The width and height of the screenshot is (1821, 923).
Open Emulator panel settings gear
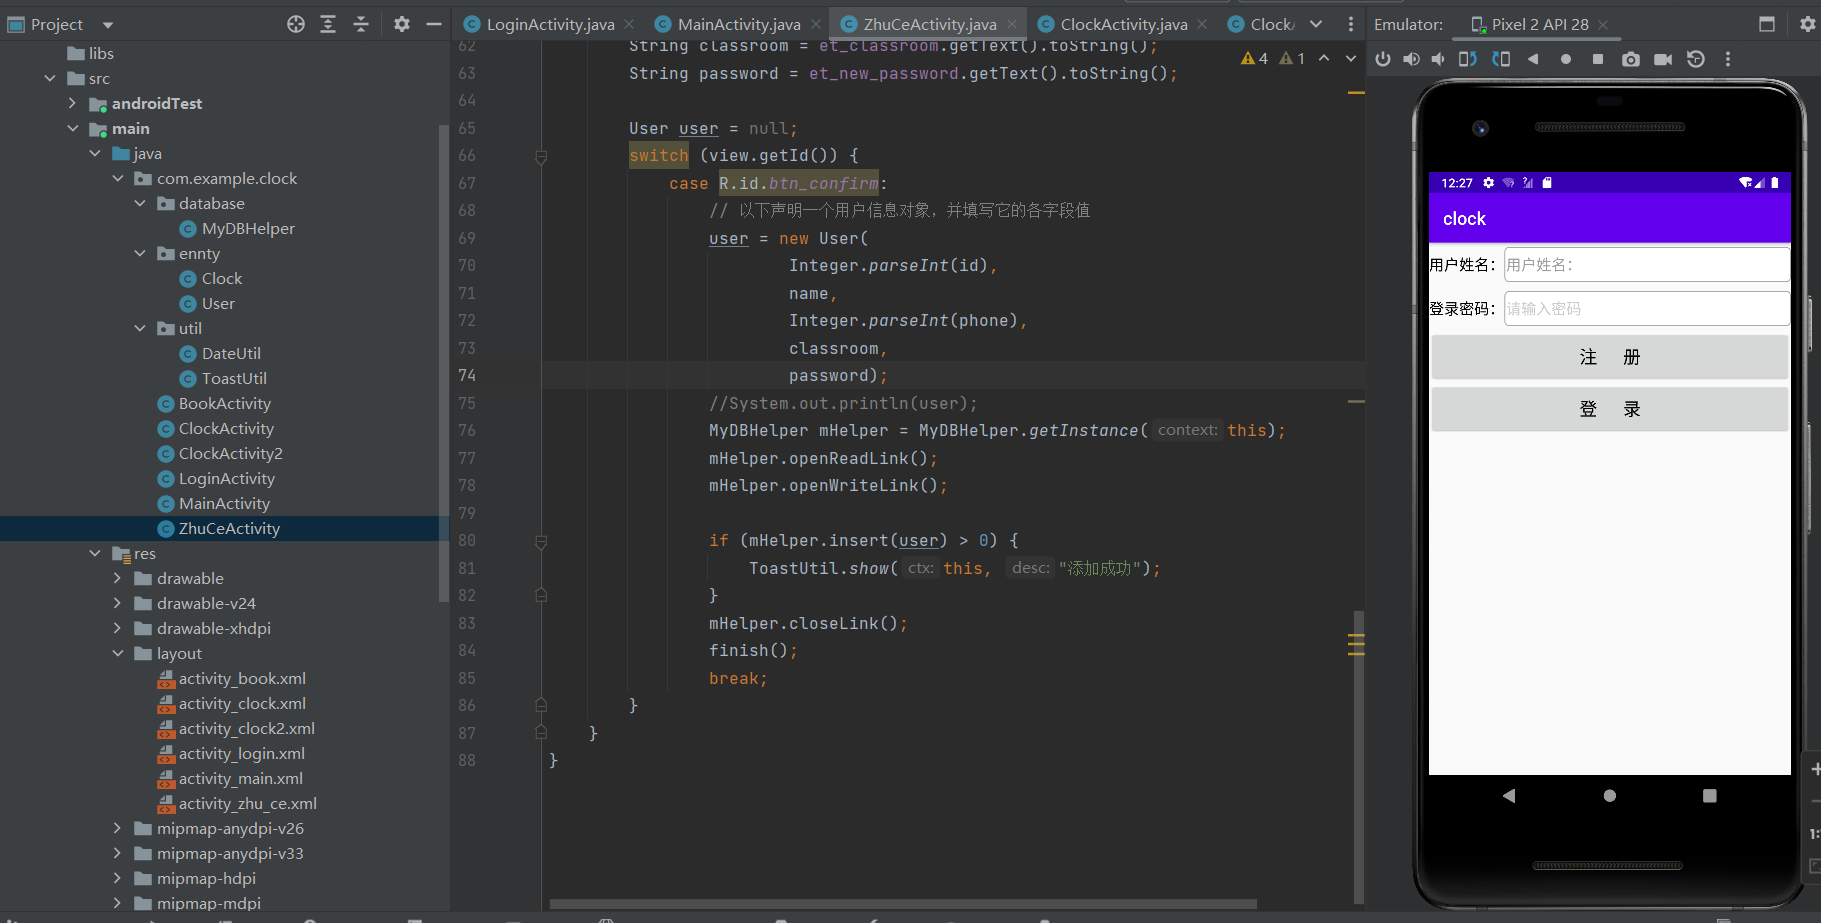pyautogui.click(x=1808, y=24)
